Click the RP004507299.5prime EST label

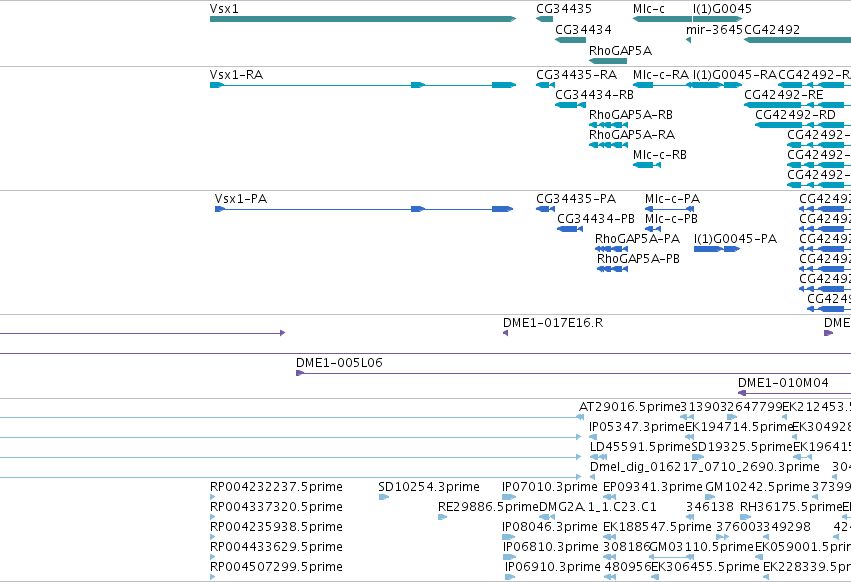click(276, 567)
